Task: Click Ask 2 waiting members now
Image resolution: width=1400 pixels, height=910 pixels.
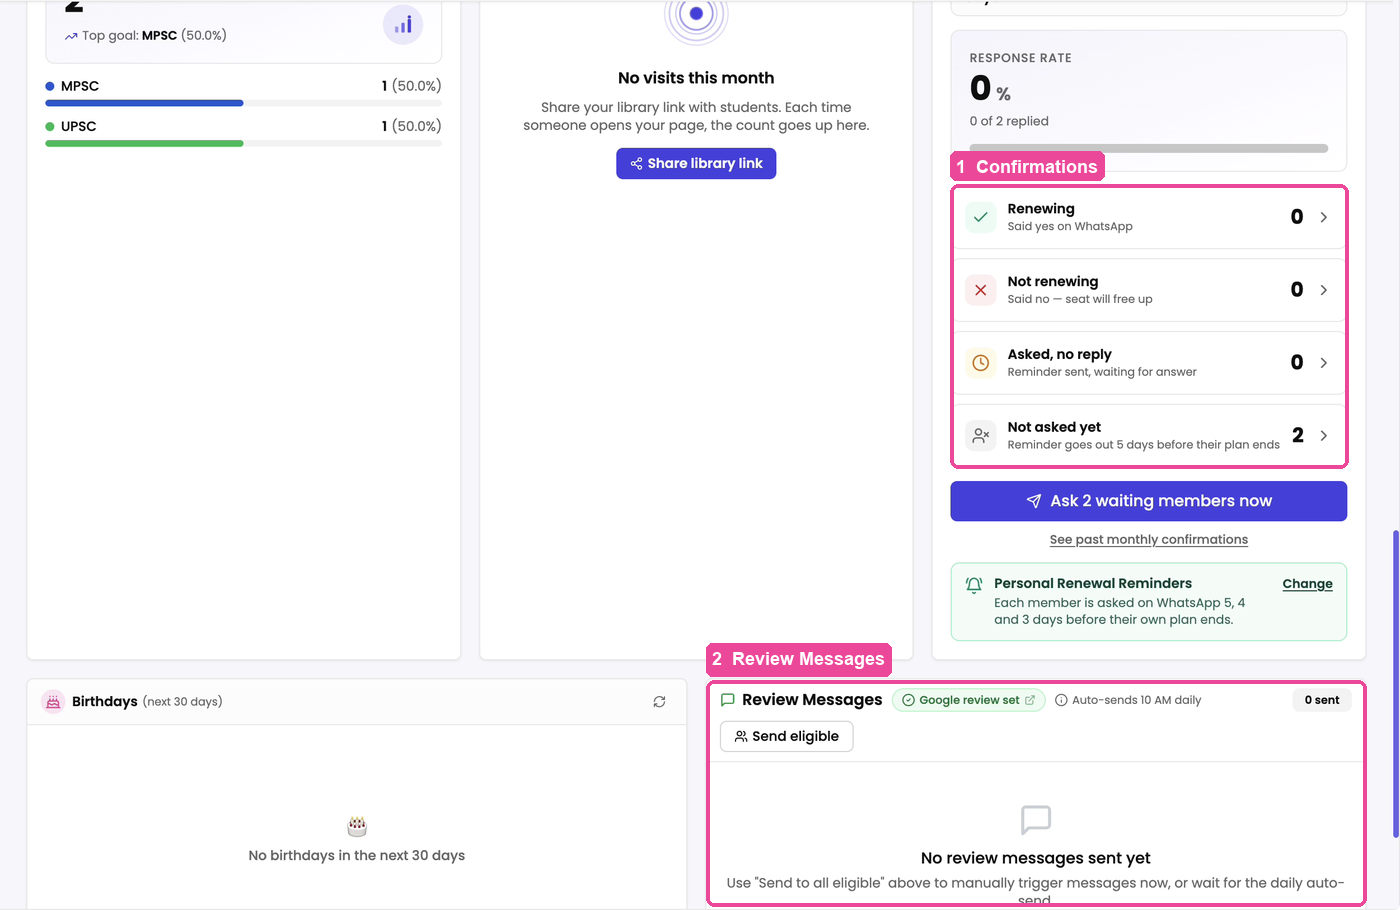Action: coord(1148,501)
